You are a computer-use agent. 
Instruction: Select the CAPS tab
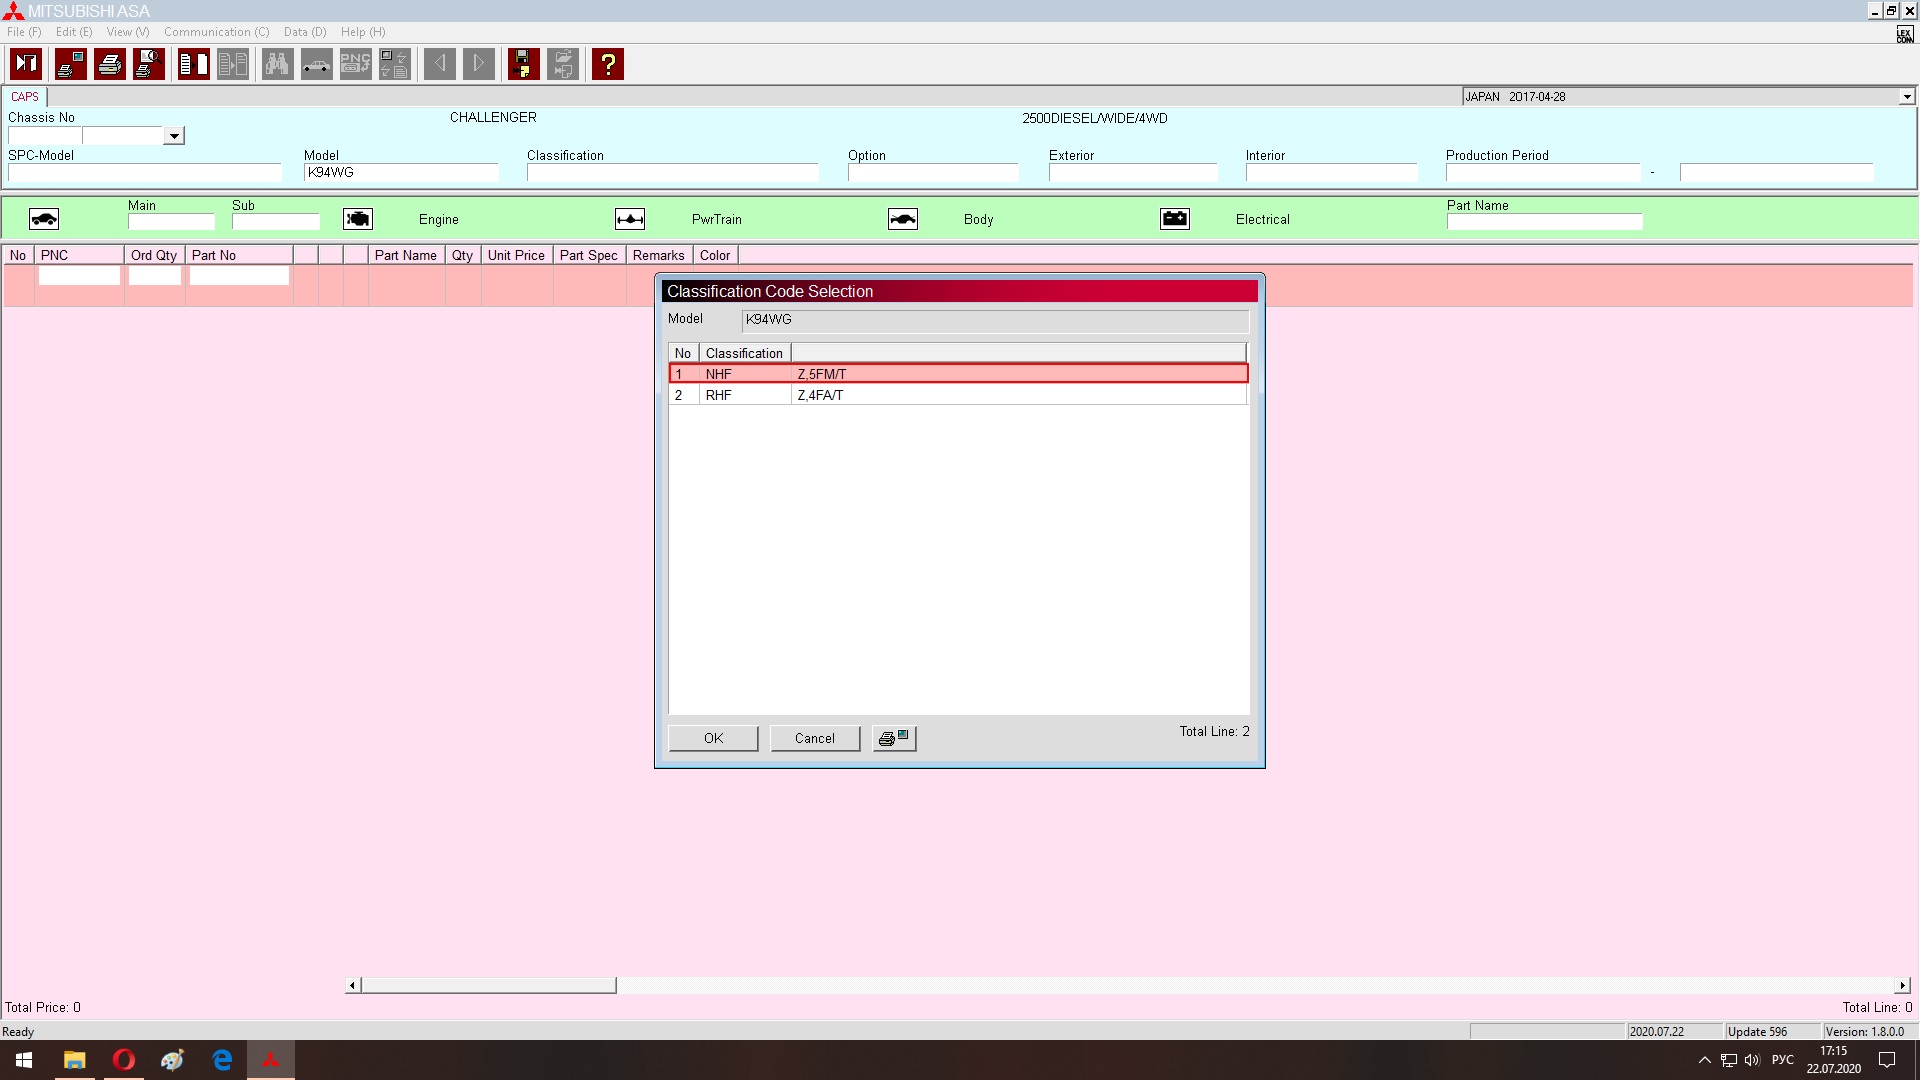[x=25, y=97]
